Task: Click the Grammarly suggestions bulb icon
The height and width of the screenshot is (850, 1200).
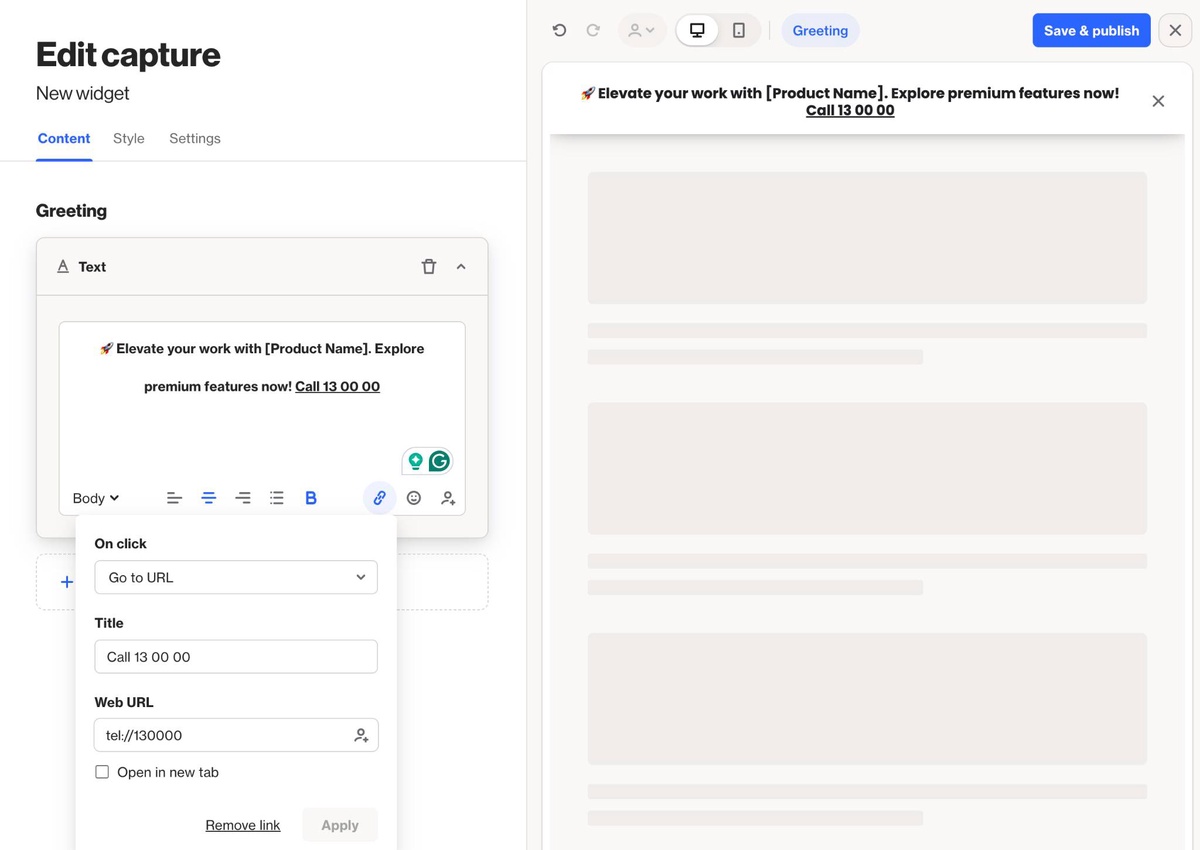Action: [415, 461]
